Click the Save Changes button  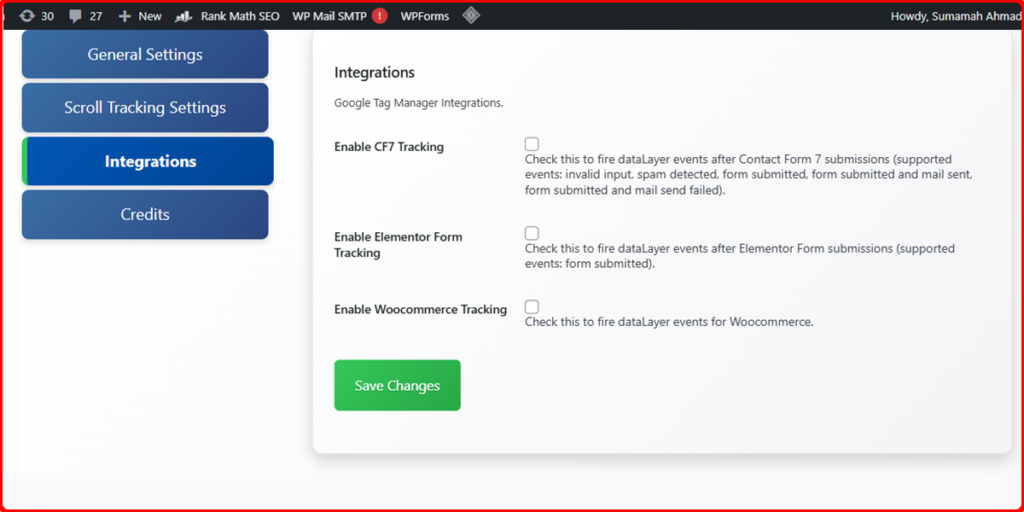tap(397, 385)
